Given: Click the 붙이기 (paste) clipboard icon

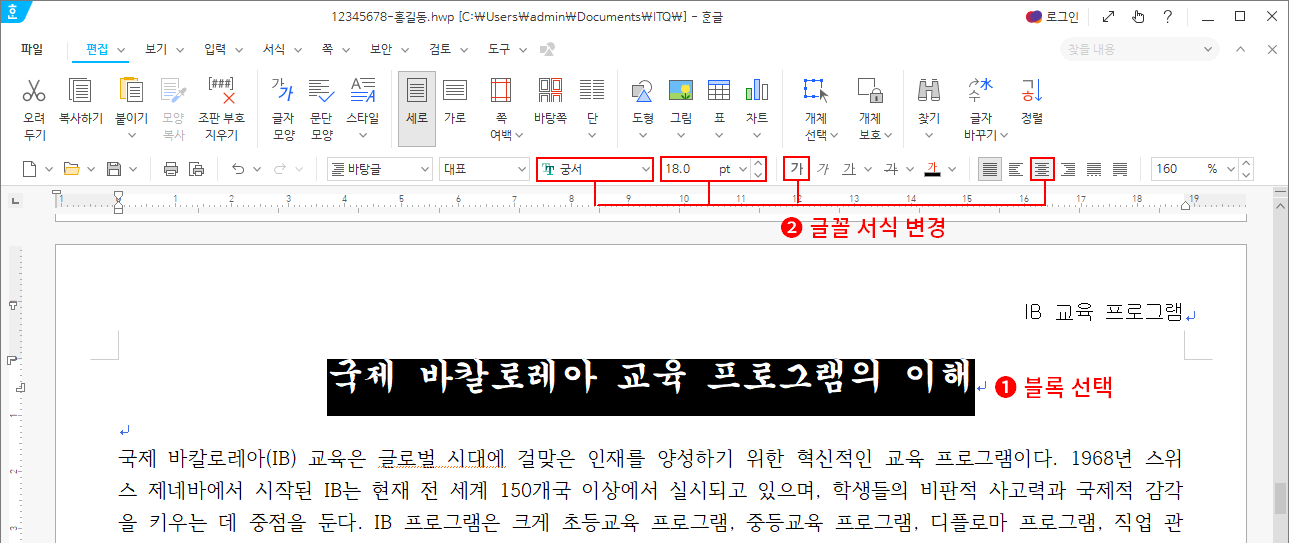Looking at the screenshot, I should 131,91.
